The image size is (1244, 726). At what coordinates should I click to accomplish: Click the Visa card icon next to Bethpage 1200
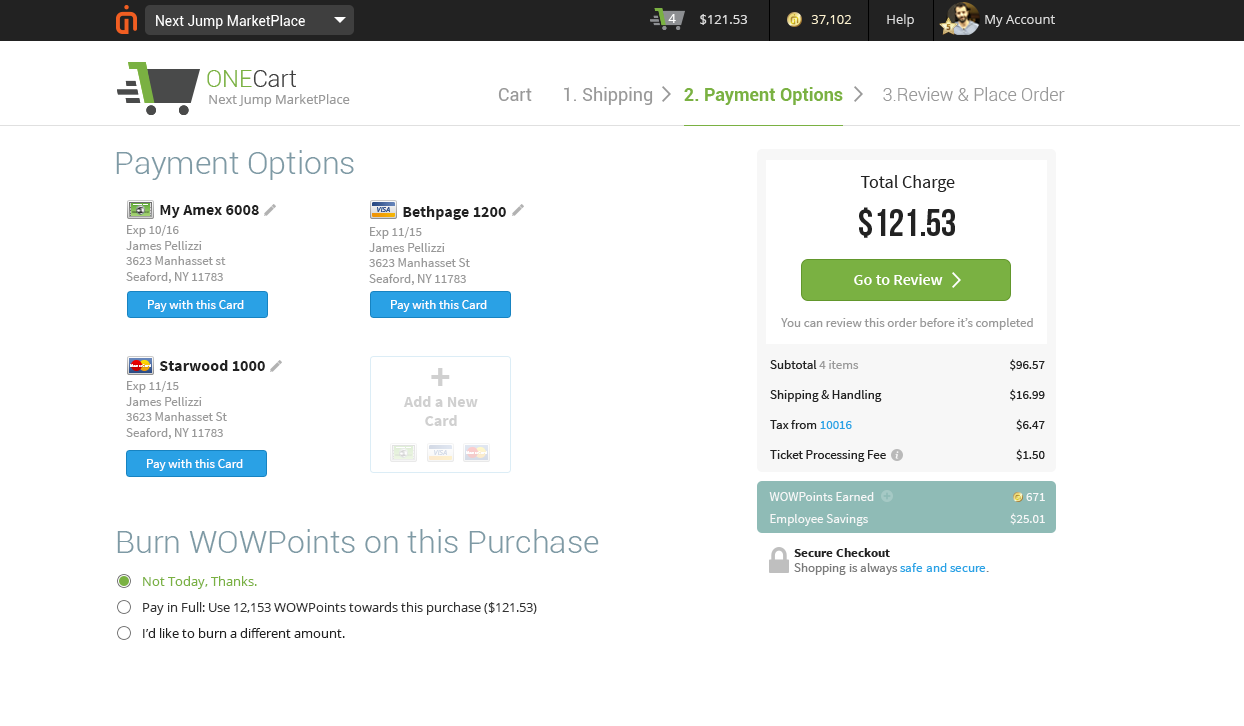383,210
